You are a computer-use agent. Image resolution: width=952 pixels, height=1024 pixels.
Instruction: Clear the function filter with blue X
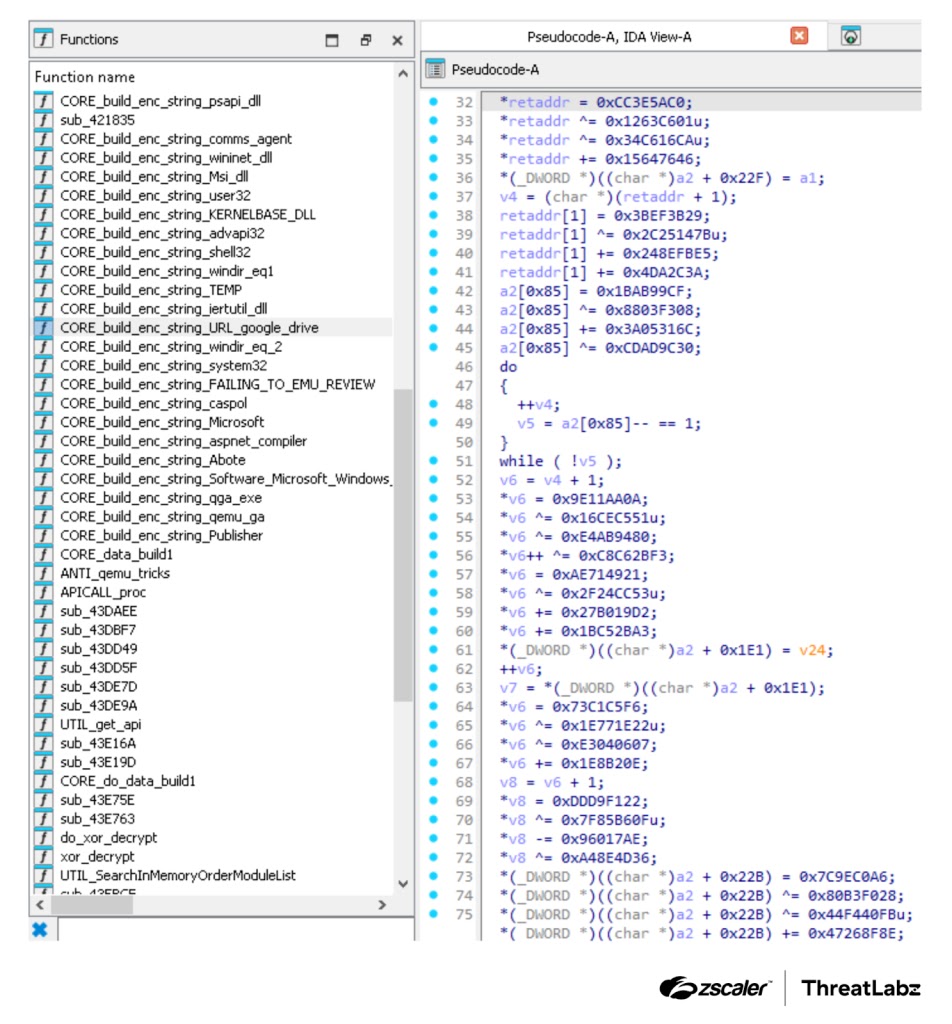click(x=40, y=929)
